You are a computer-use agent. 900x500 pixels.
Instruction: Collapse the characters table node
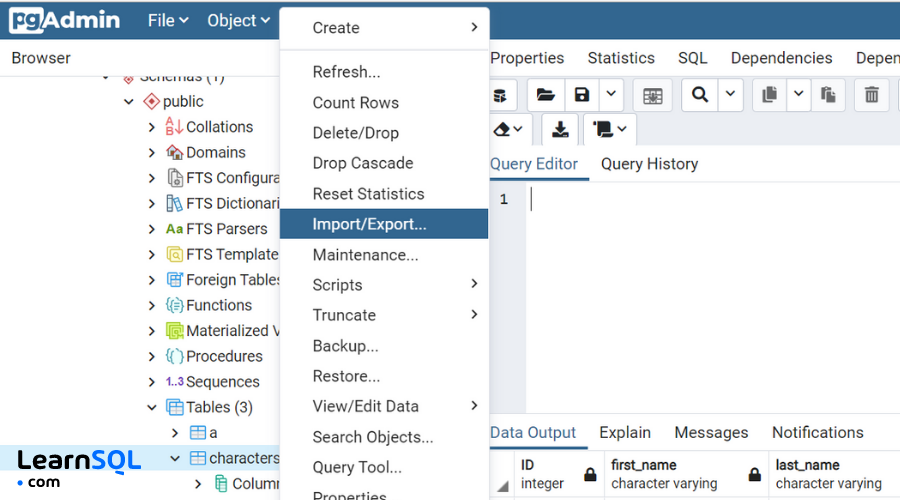click(175, 459)
